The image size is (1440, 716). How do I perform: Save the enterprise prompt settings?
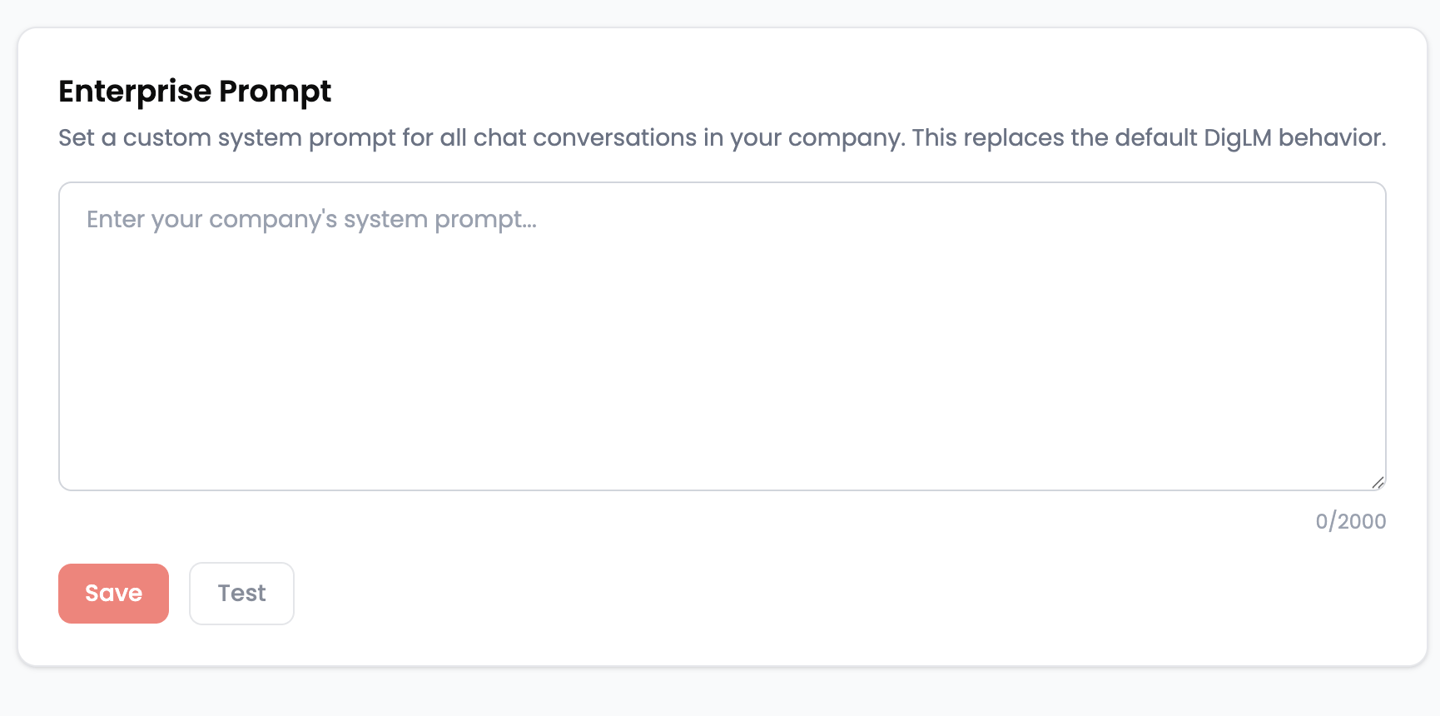click(x=113, y=593)
